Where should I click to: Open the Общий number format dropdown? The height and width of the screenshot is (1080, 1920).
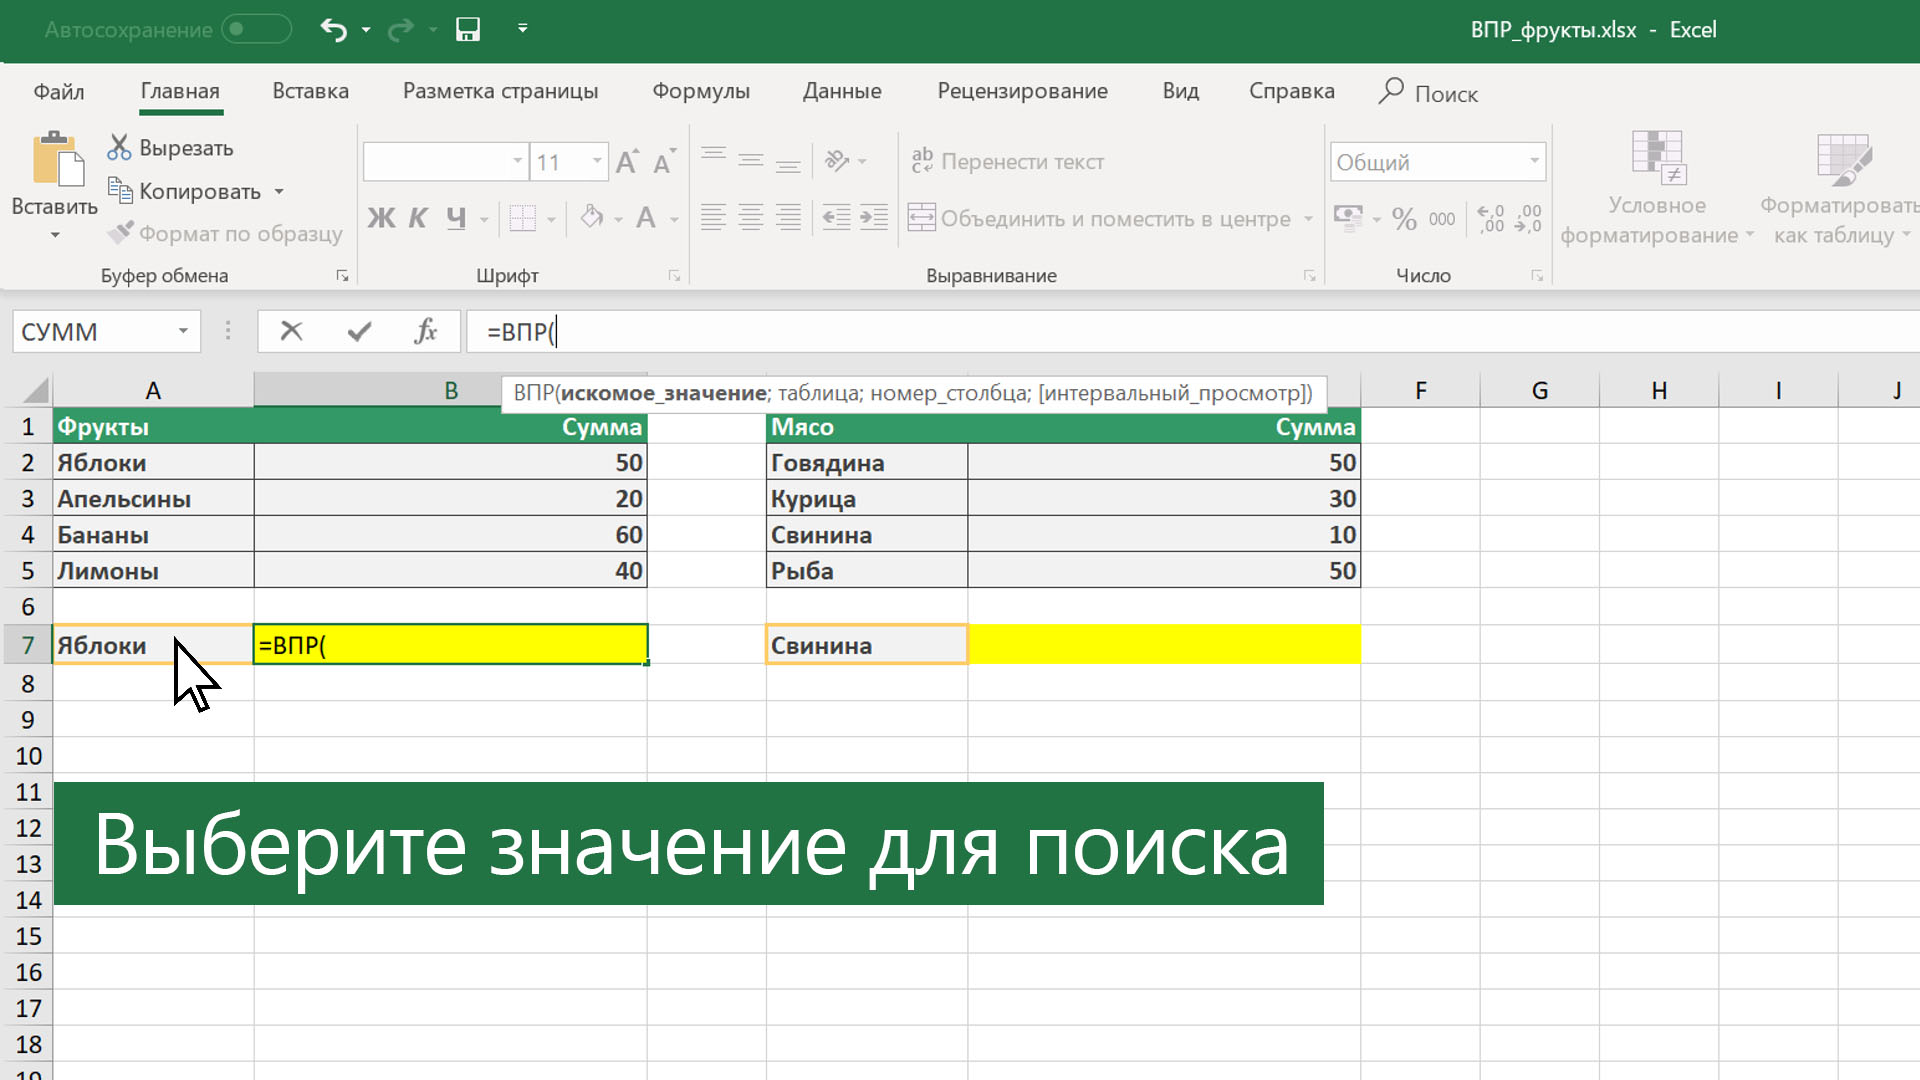pyautogui.click(x=1534, y=161)
